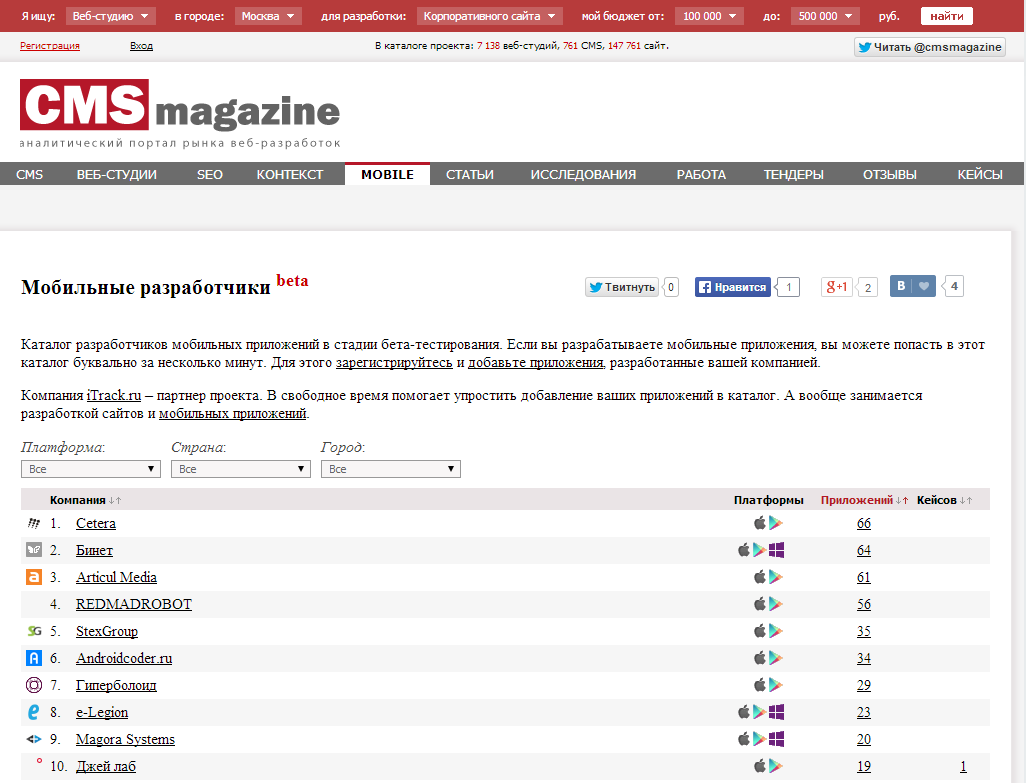Follow the Регистрация link
The height and width of the screenshot is (783, 1026).
[x=50, y=46]
